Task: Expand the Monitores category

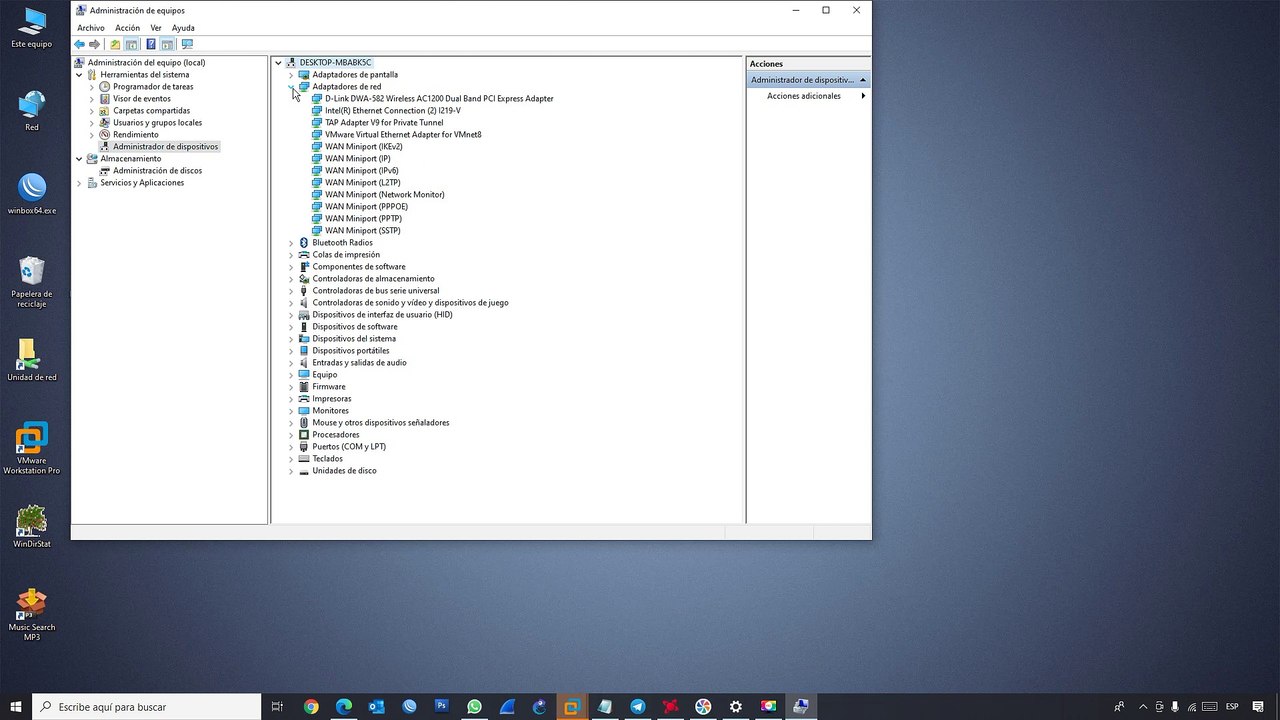Action: click(x=291, y=411)
